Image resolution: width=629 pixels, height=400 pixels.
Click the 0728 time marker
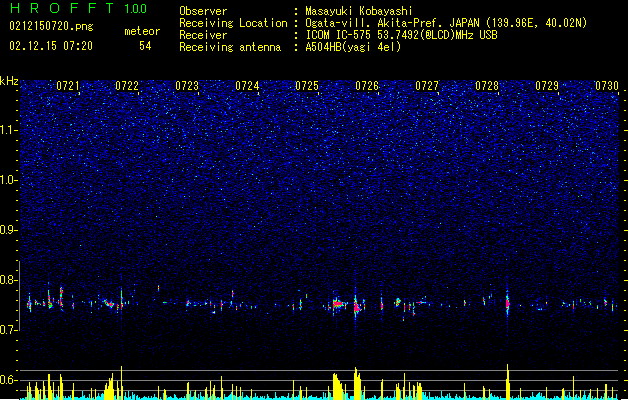487,86
